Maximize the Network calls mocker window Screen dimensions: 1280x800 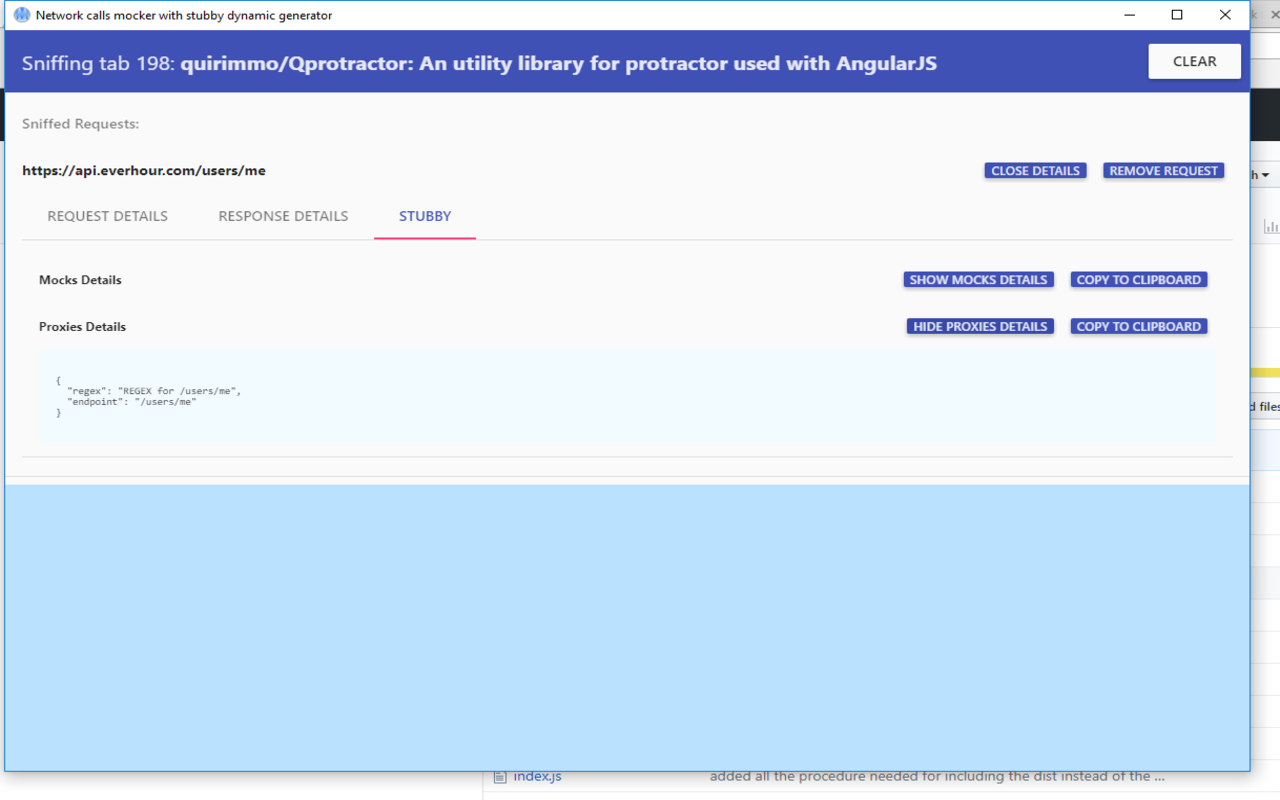(x=1177, y=15)
